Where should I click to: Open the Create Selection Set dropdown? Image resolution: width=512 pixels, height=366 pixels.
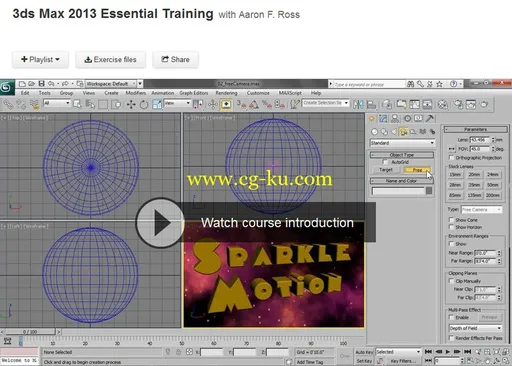point(326,103)
